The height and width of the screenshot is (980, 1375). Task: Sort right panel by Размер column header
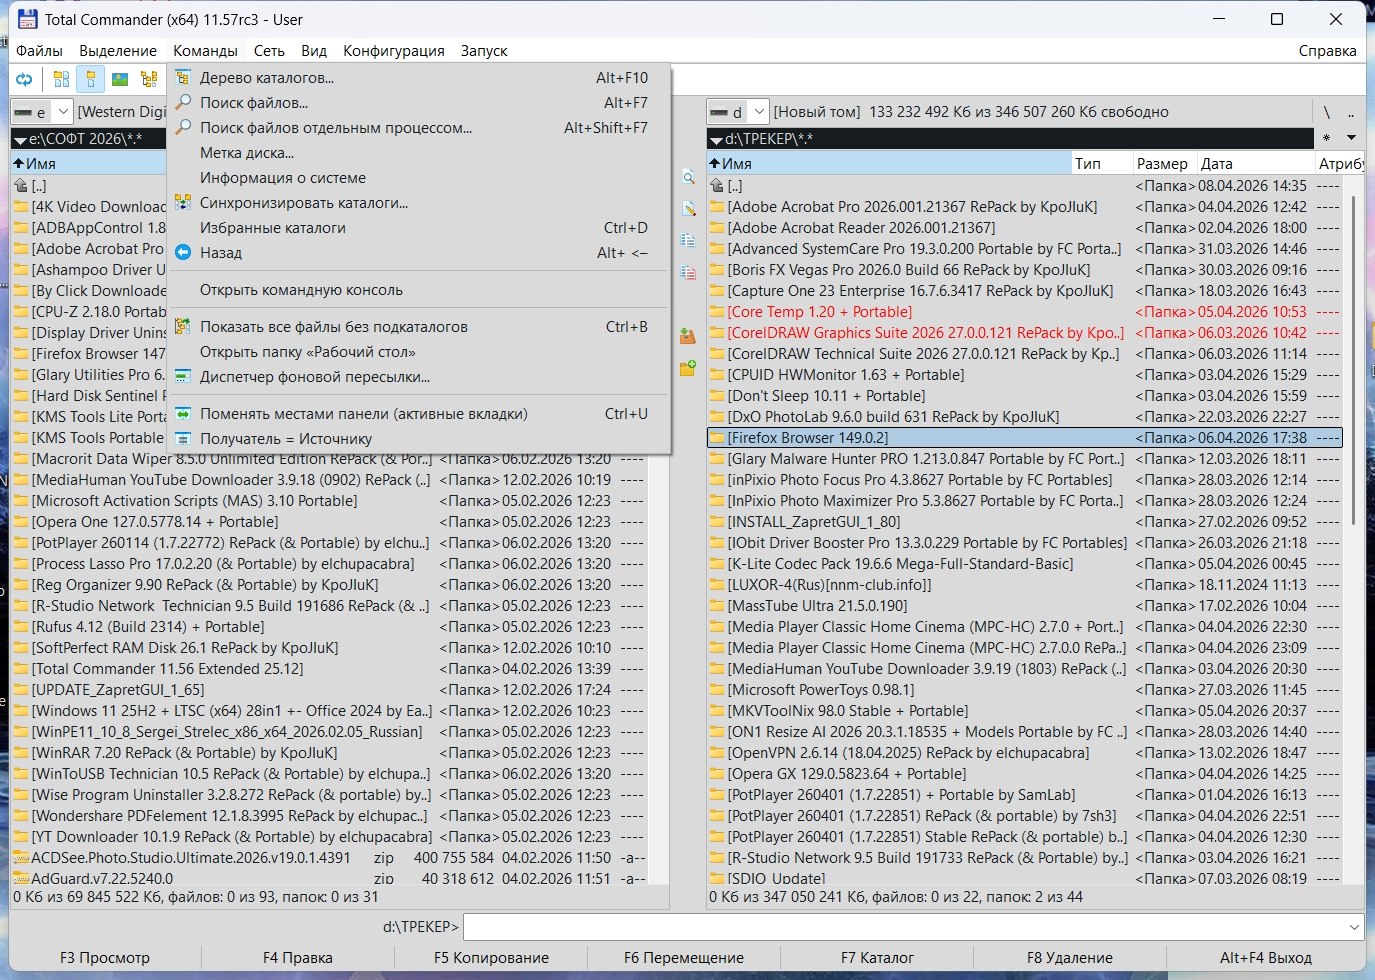click(x=1163, y=164)
